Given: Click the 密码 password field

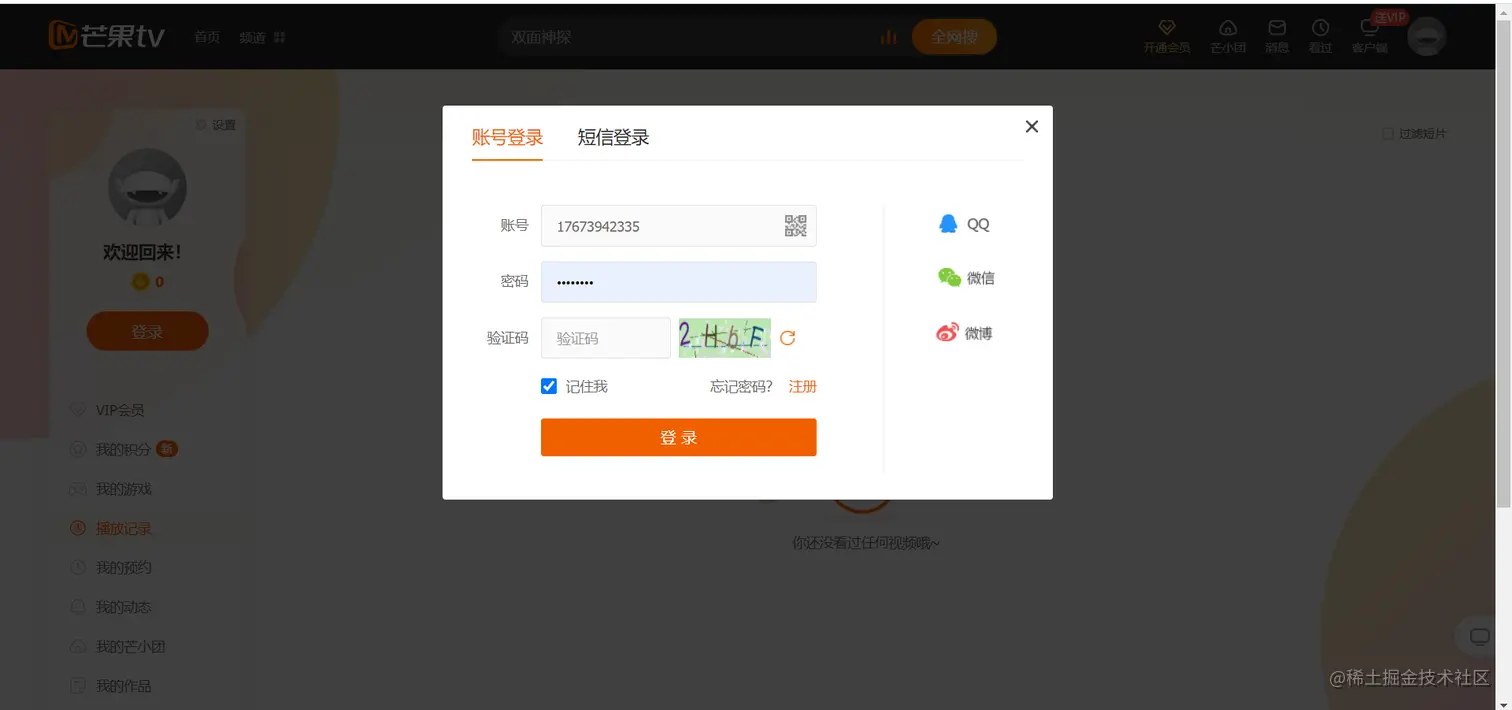Looking at the screenshot, I should point(679,282).
